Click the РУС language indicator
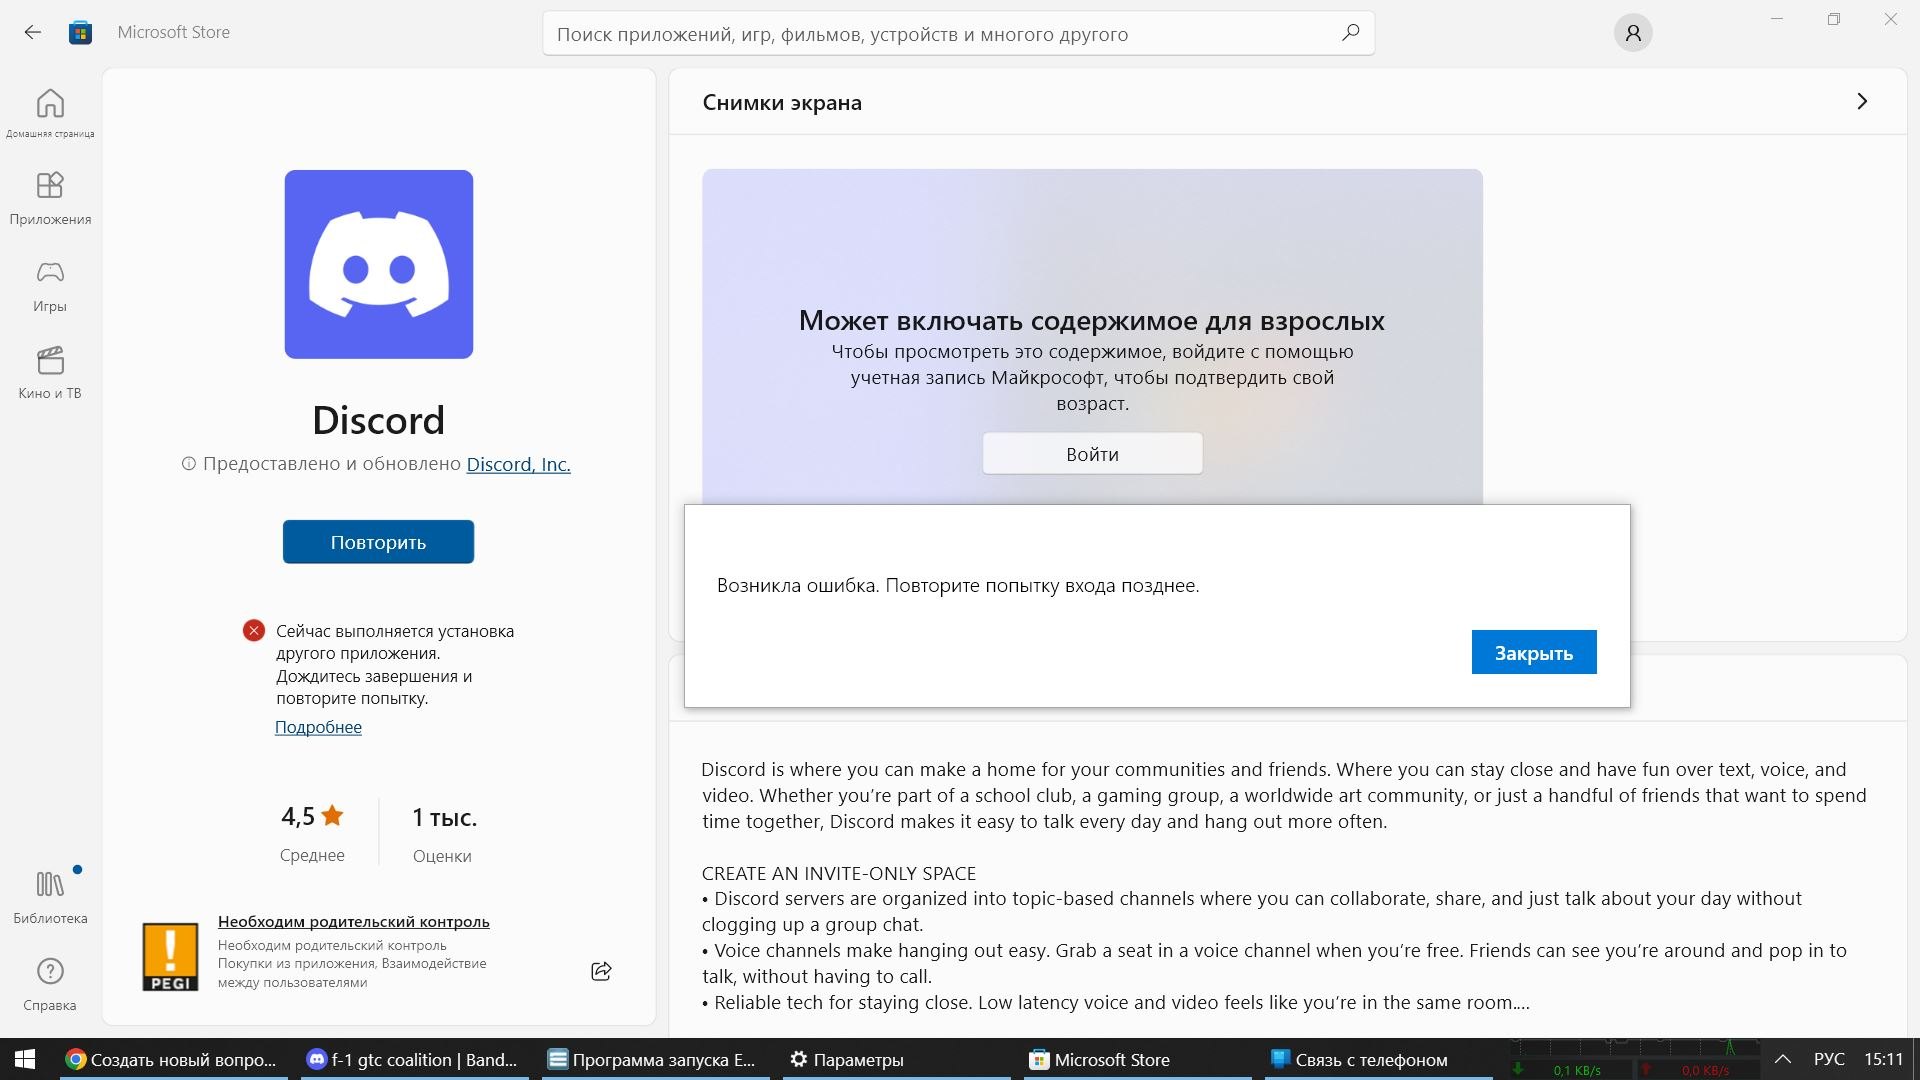The height and width of the screenshot is (1080, 1920). 1829,1059
